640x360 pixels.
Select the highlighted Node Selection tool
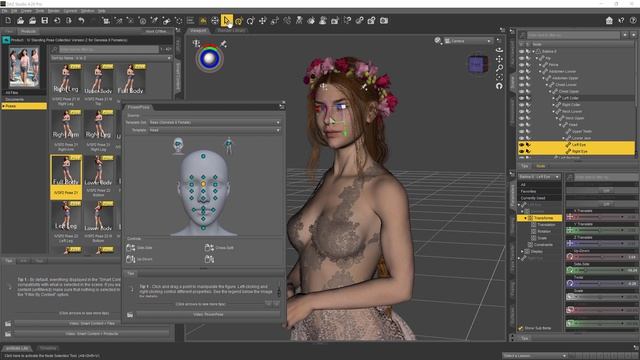click(227, 20)
